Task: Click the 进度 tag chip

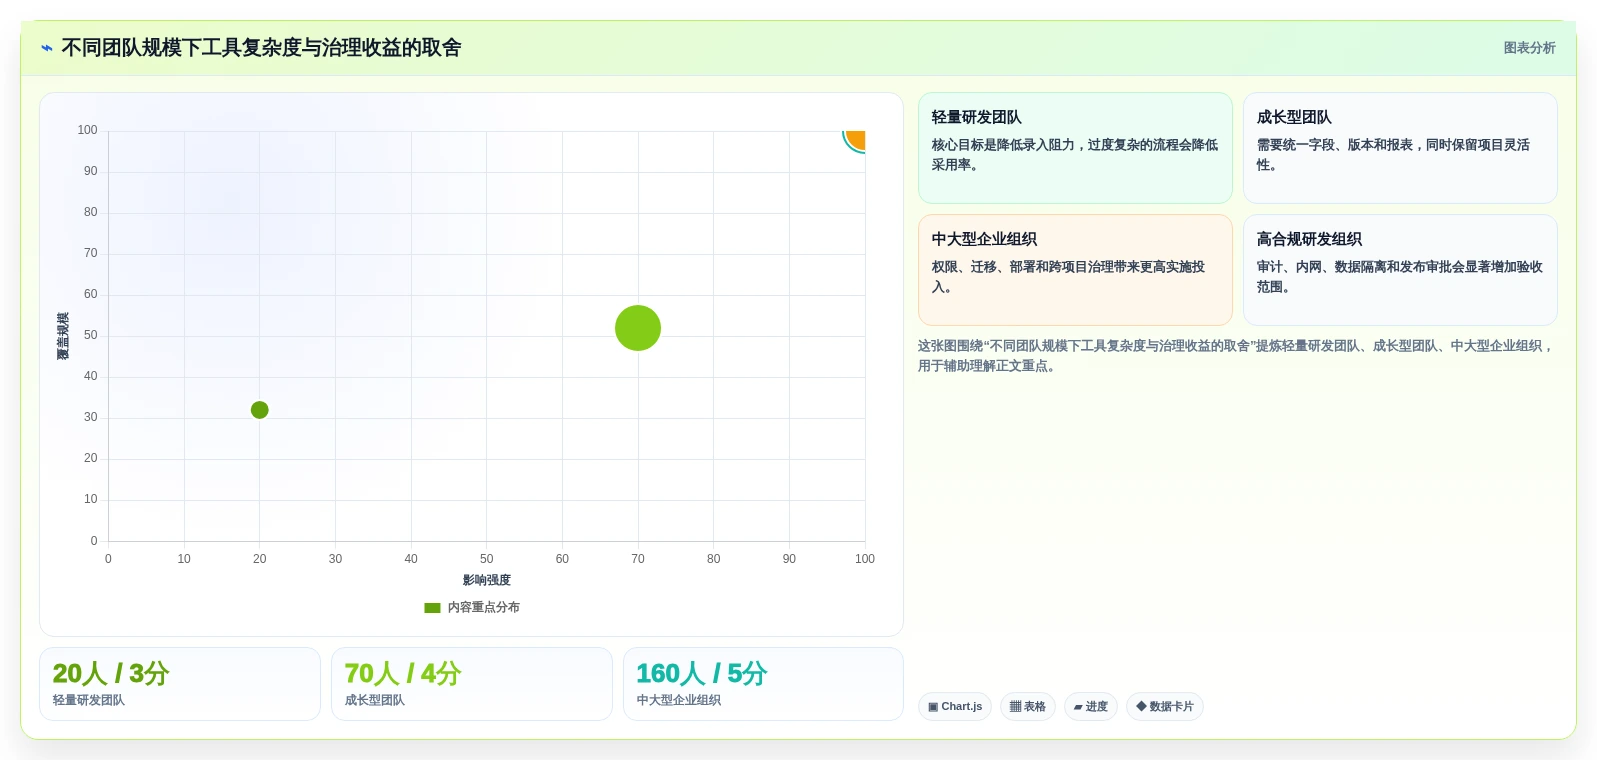Action: (1091, 706)
